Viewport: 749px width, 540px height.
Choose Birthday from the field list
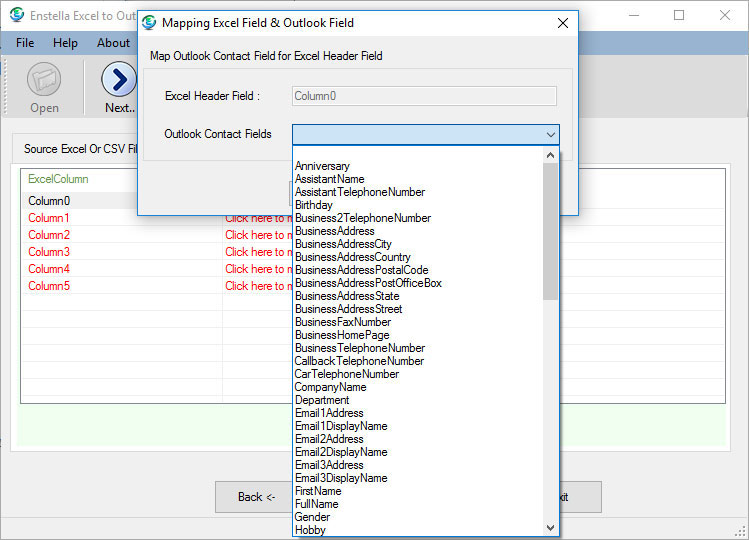pyautogui.click(x=314, y=205)
